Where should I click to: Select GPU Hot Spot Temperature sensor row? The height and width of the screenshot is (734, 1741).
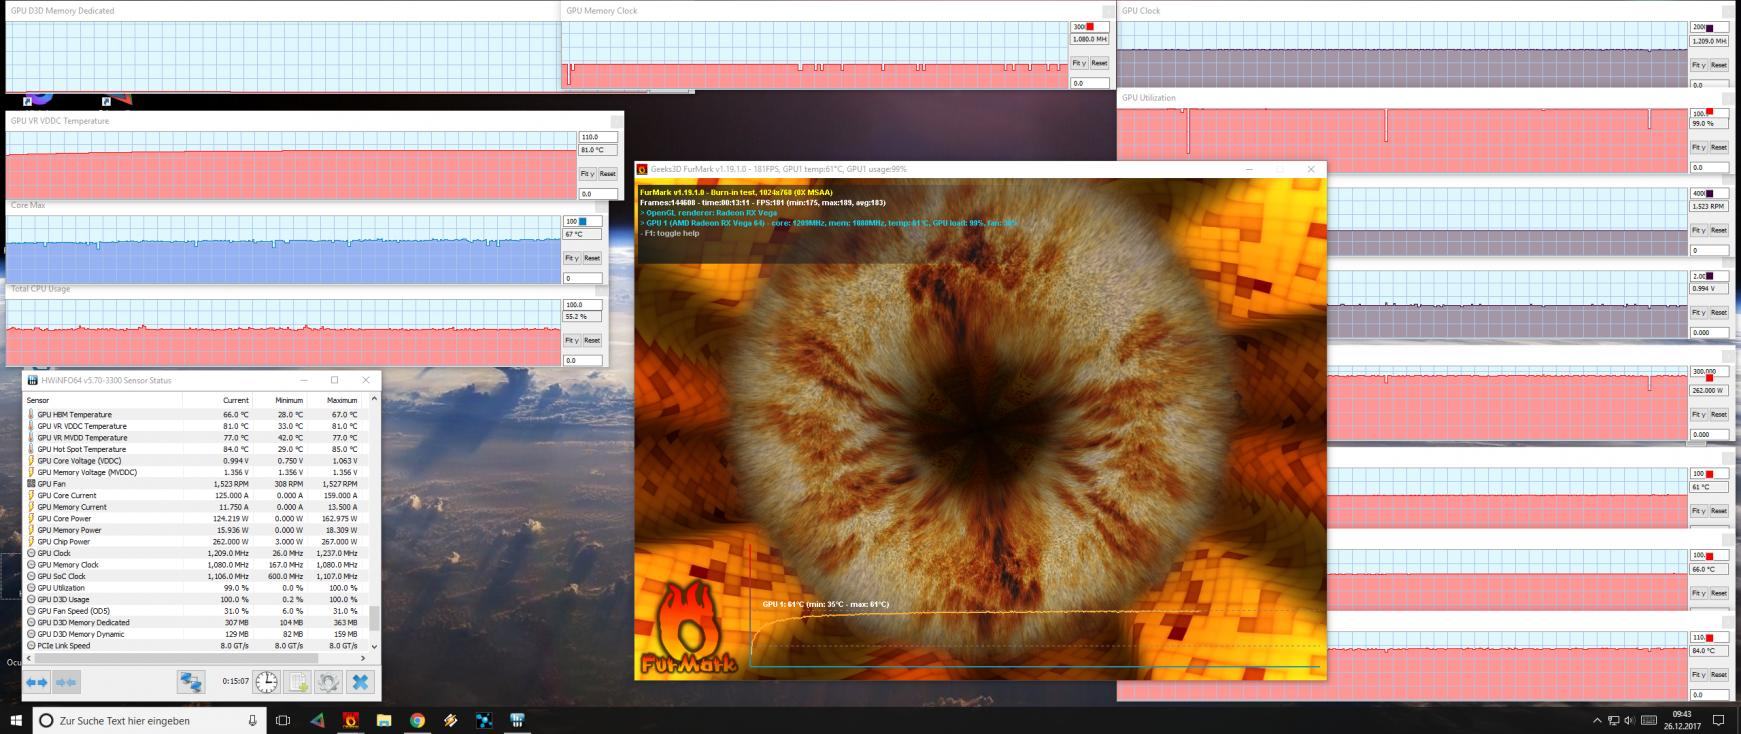[x=197, y=449]
